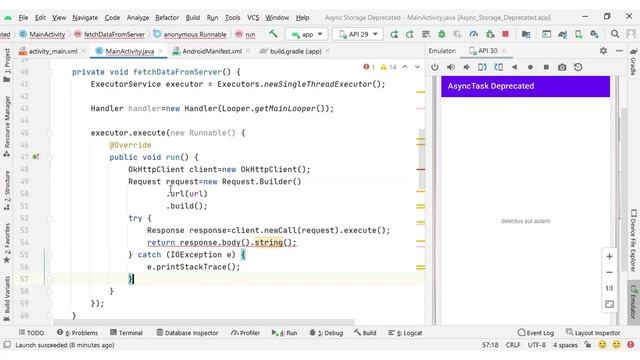Toggle the Device File Explorer panel
This screenshot has width=640, height=360.
(x=633, y=240)
